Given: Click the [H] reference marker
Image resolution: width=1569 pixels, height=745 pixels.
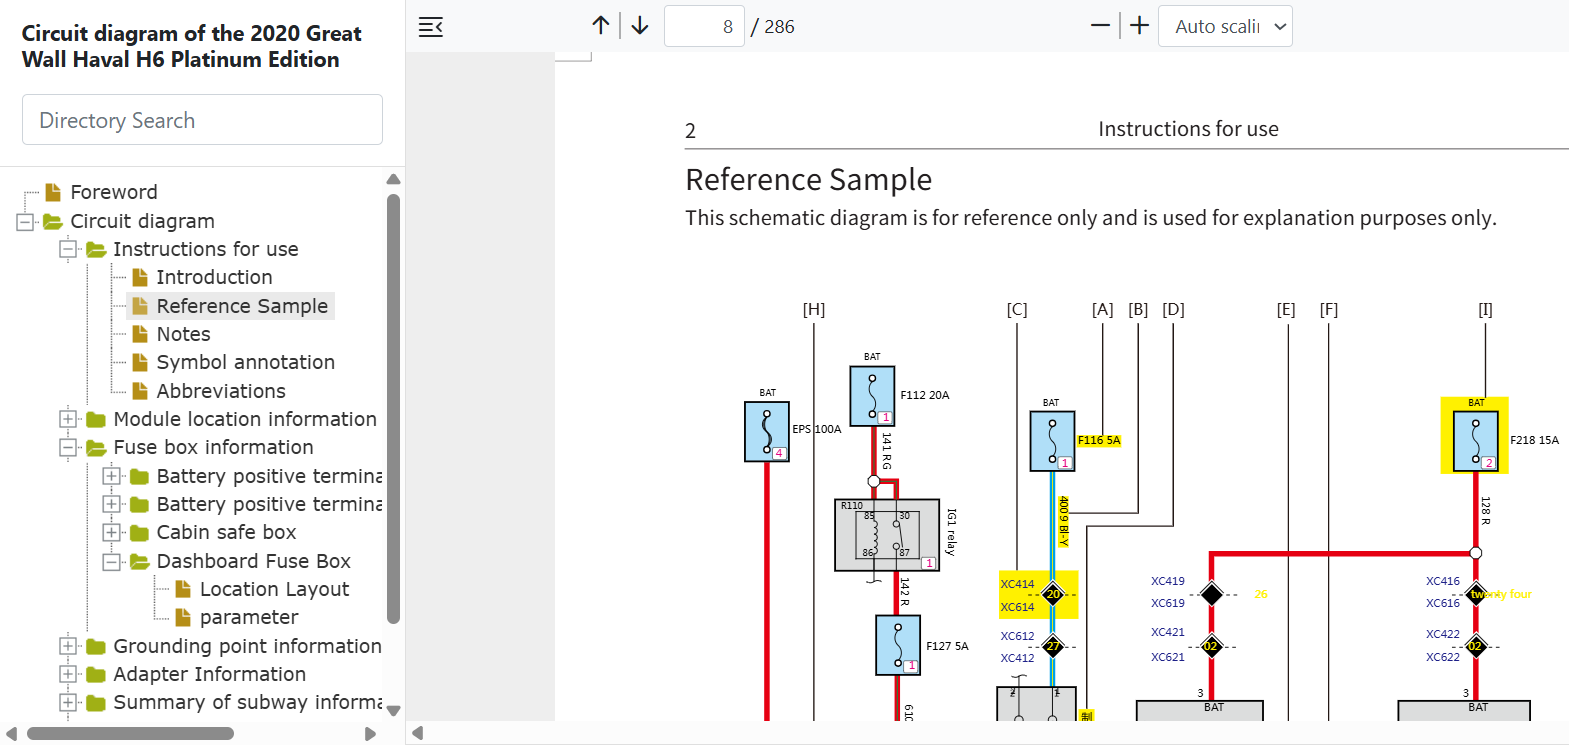Looking at the screenshot, I should pos(814,310).
